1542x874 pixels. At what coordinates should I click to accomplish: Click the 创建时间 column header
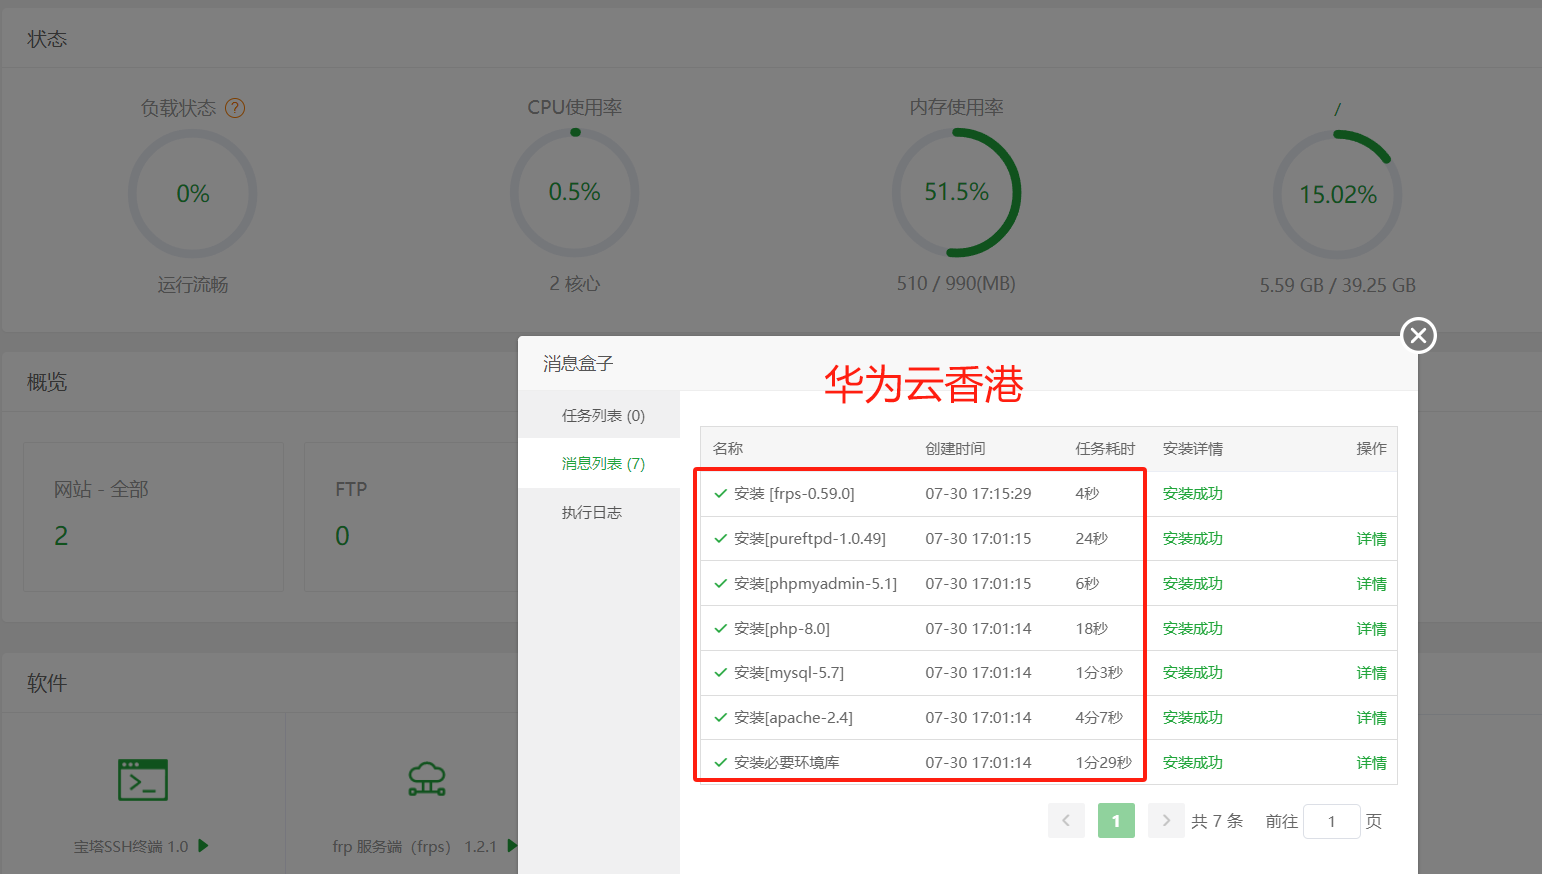click(x=955, y=449)
